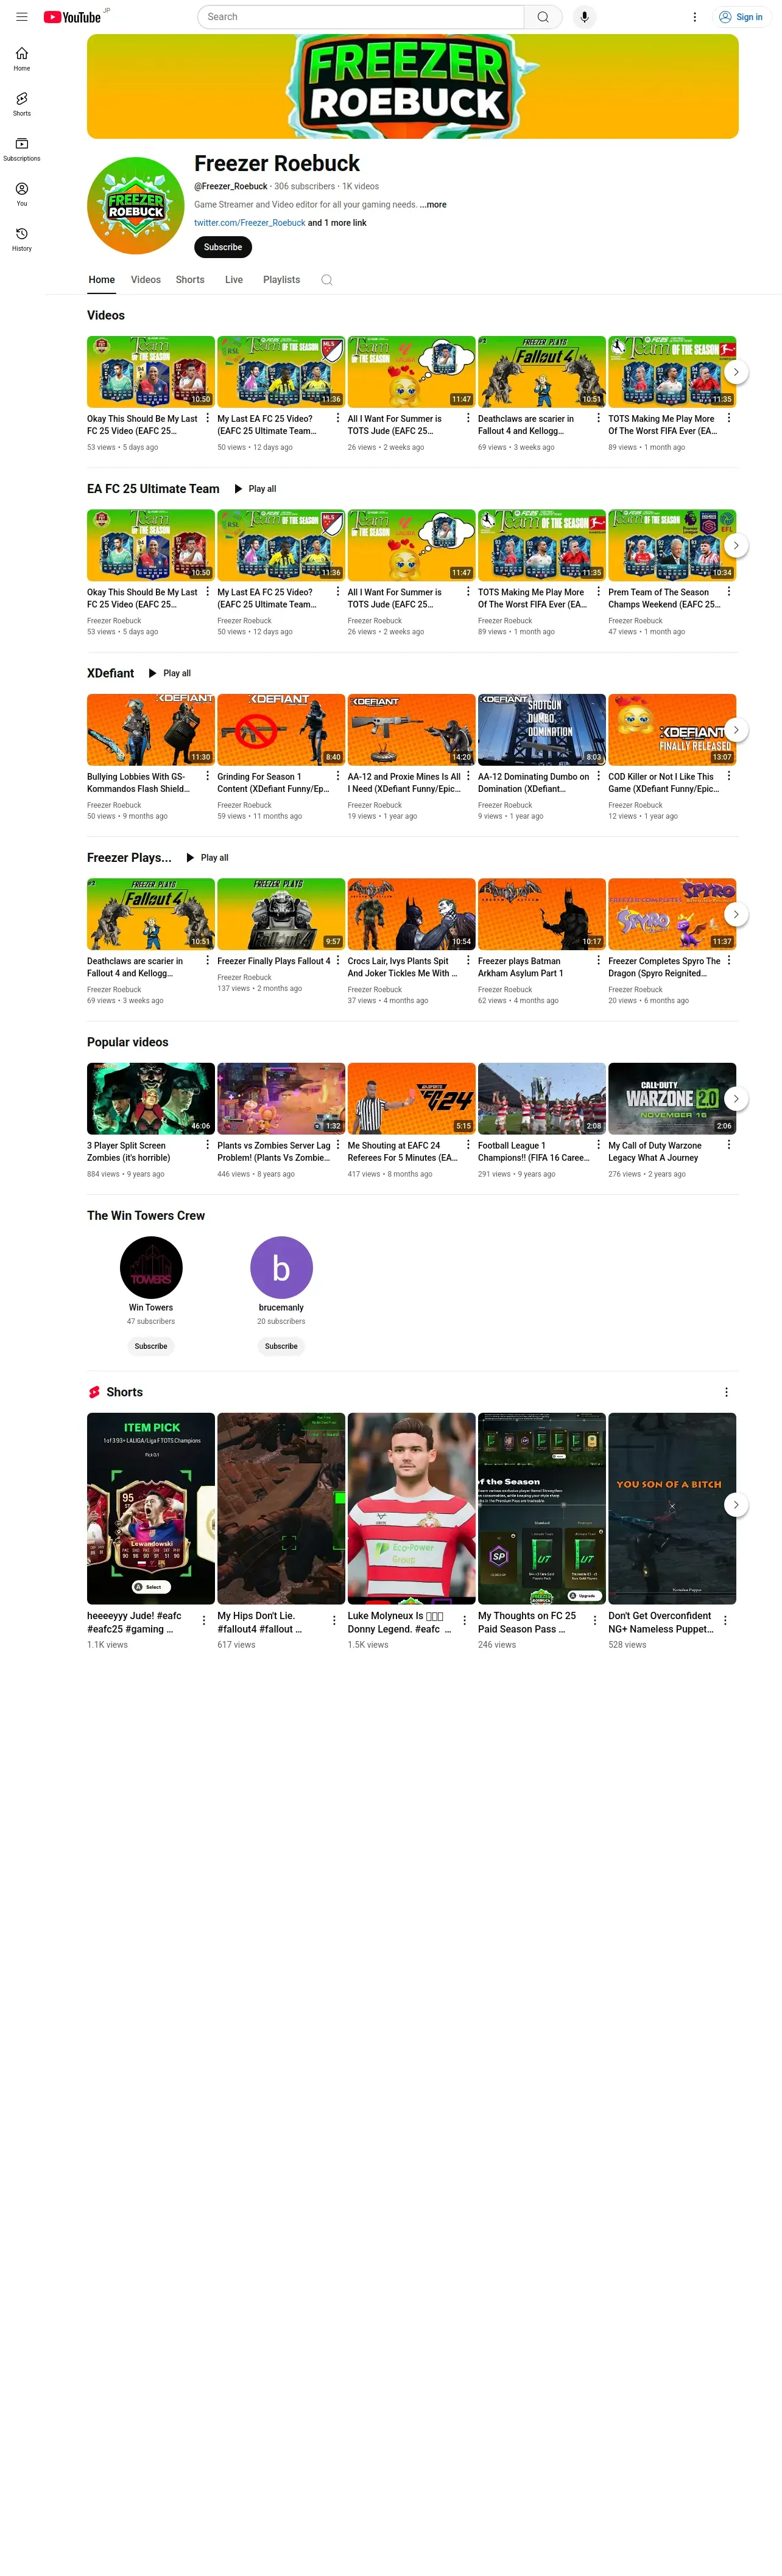Subscribe to brucemanly channel
Image resolution: width=782 pixels, height=2576 pixels.
click(x=281, y=1346)
